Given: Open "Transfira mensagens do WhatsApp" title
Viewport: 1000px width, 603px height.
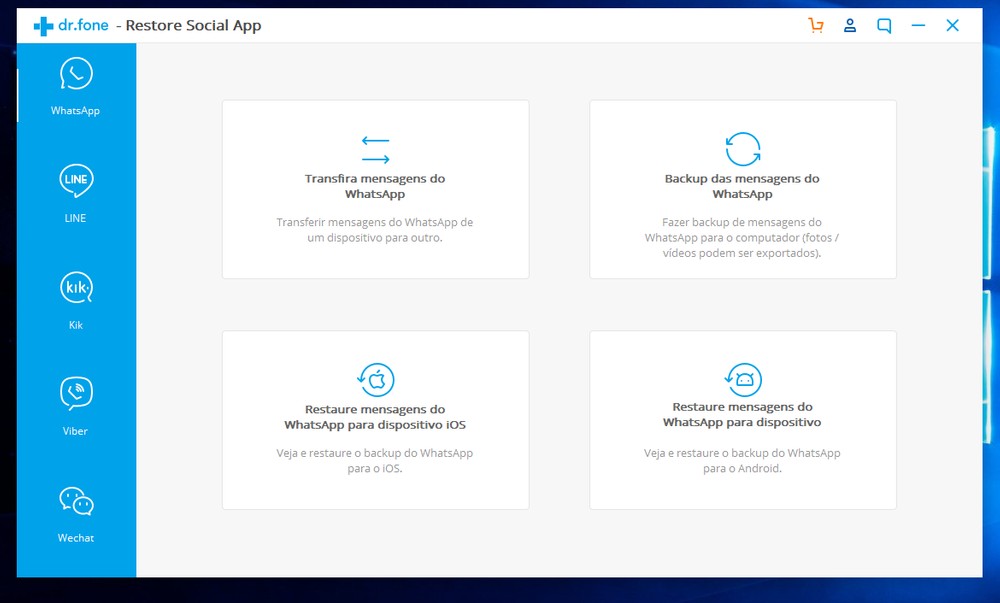Looking at the screenshot, I should coord(375,186).
